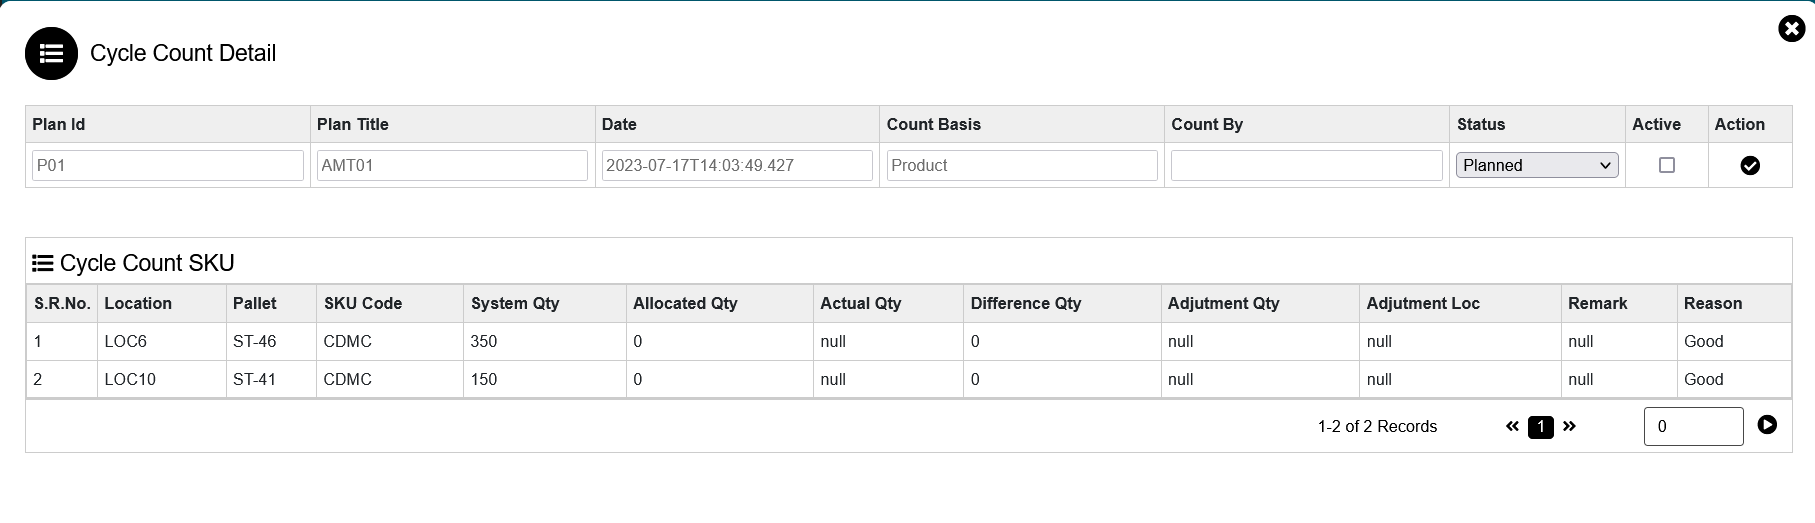Click the page number input field
Screen dimensions: 1815x523
pyautogui.click(x=1692, y=426)
